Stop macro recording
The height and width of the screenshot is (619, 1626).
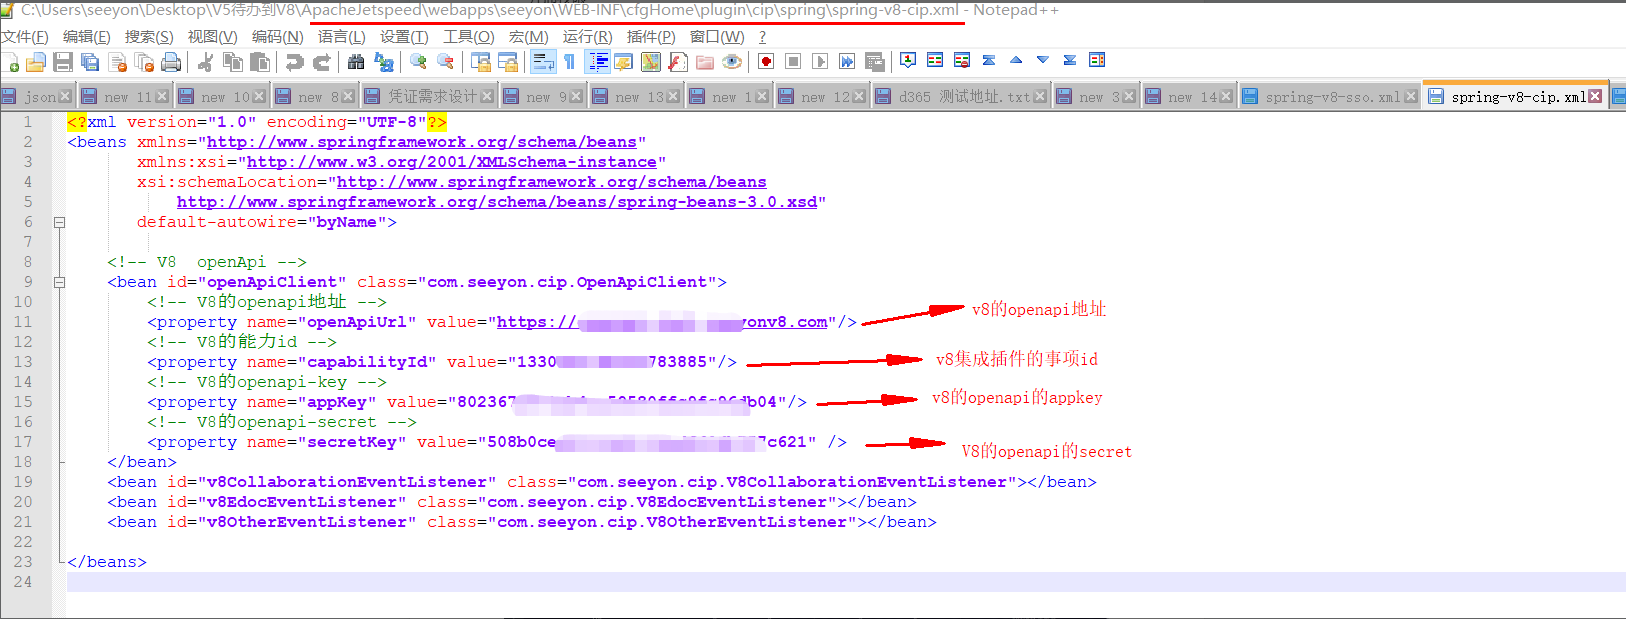[793, 62]
